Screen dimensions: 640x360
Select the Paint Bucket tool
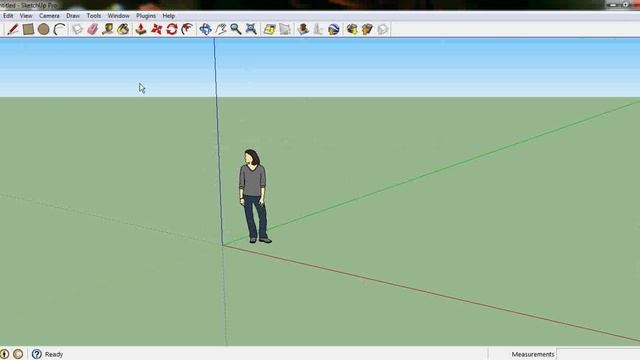[123, 29]
